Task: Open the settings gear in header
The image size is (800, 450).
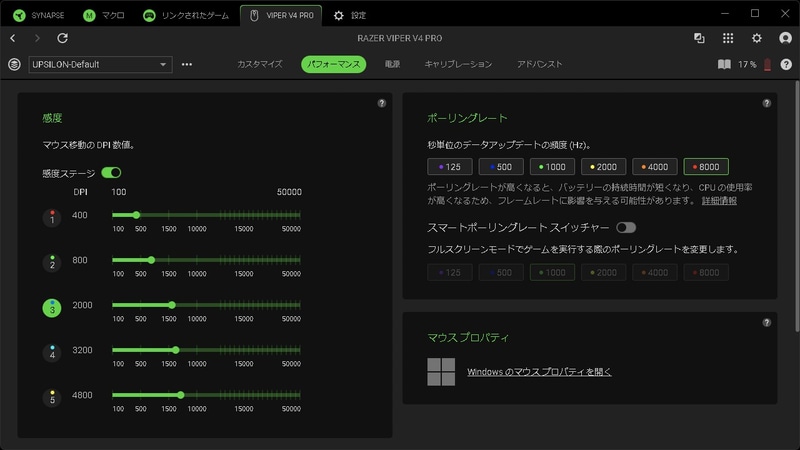Action: (757, 38)
